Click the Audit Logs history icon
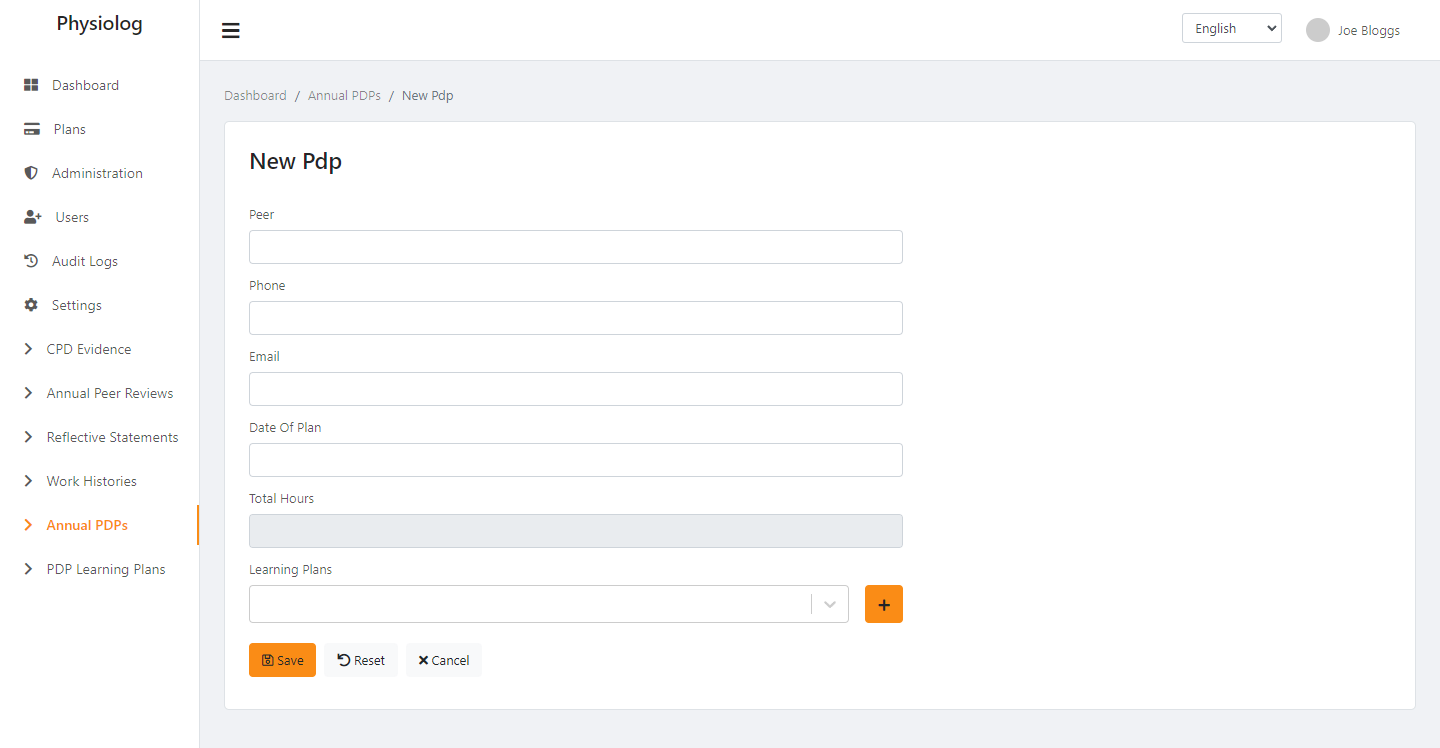Image resolution: width=1440 pixels, height=748 pixels. pos(31,261)
